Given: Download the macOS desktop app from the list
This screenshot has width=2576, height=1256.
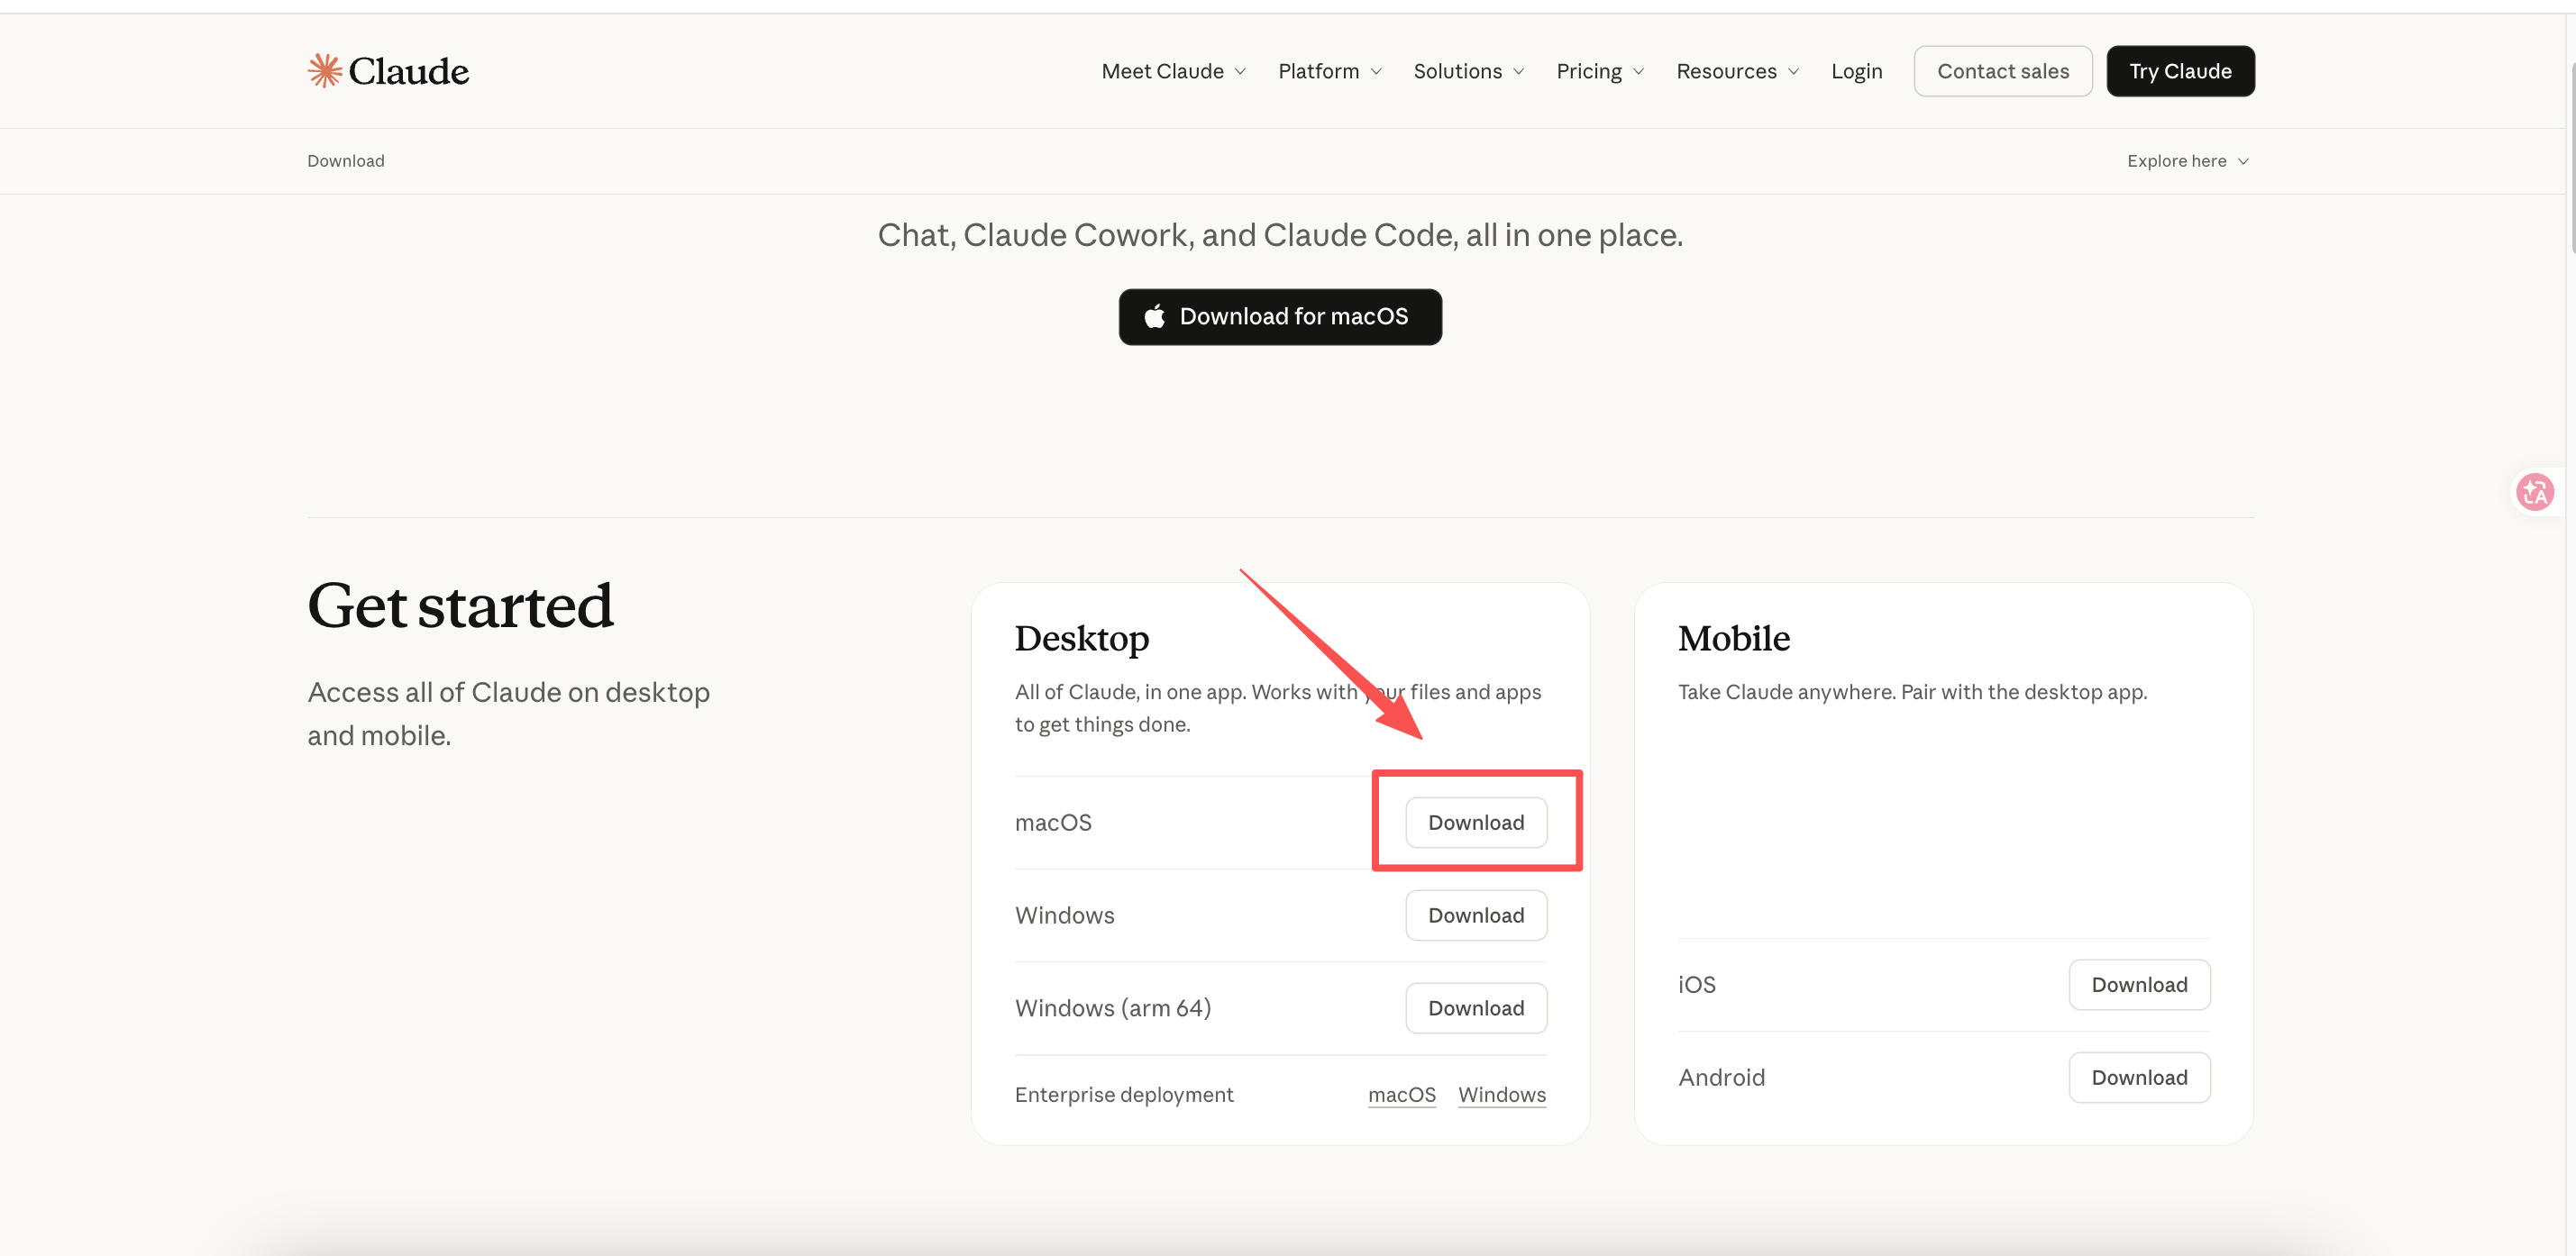Looking at the screenshot, I should click(x=1476, y=823).
